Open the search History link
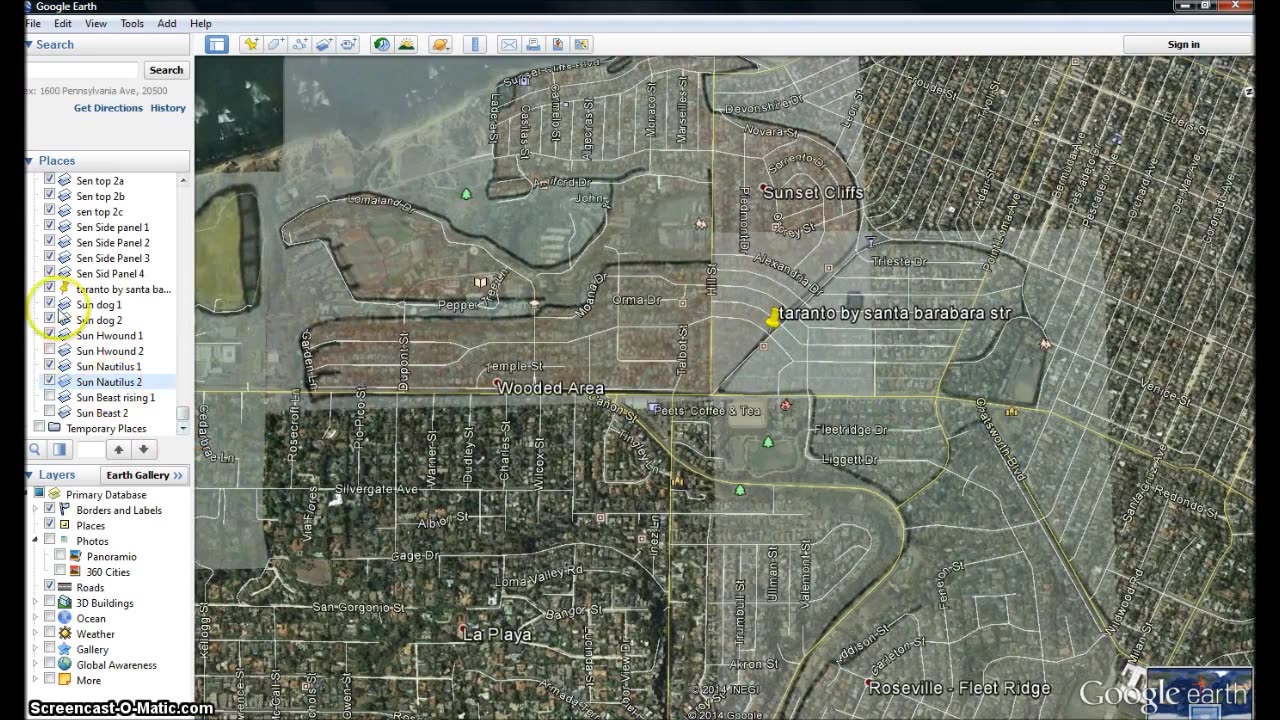1280x720 pixels. pyautogui.click(x=168, y=108)
